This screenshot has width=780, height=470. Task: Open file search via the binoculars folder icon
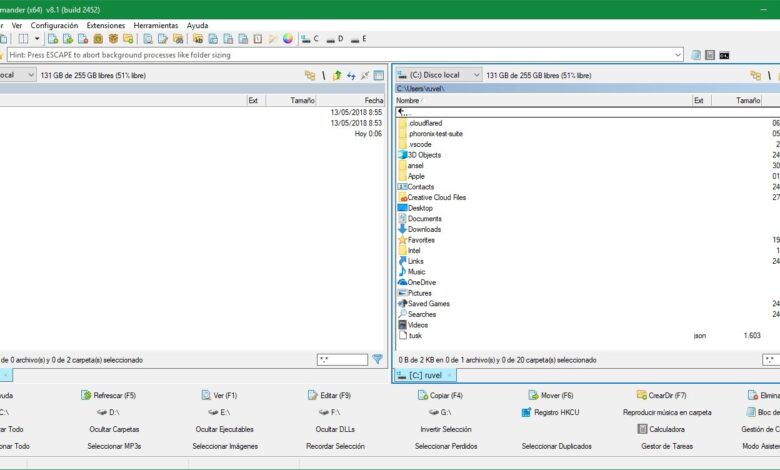point(178,39)
